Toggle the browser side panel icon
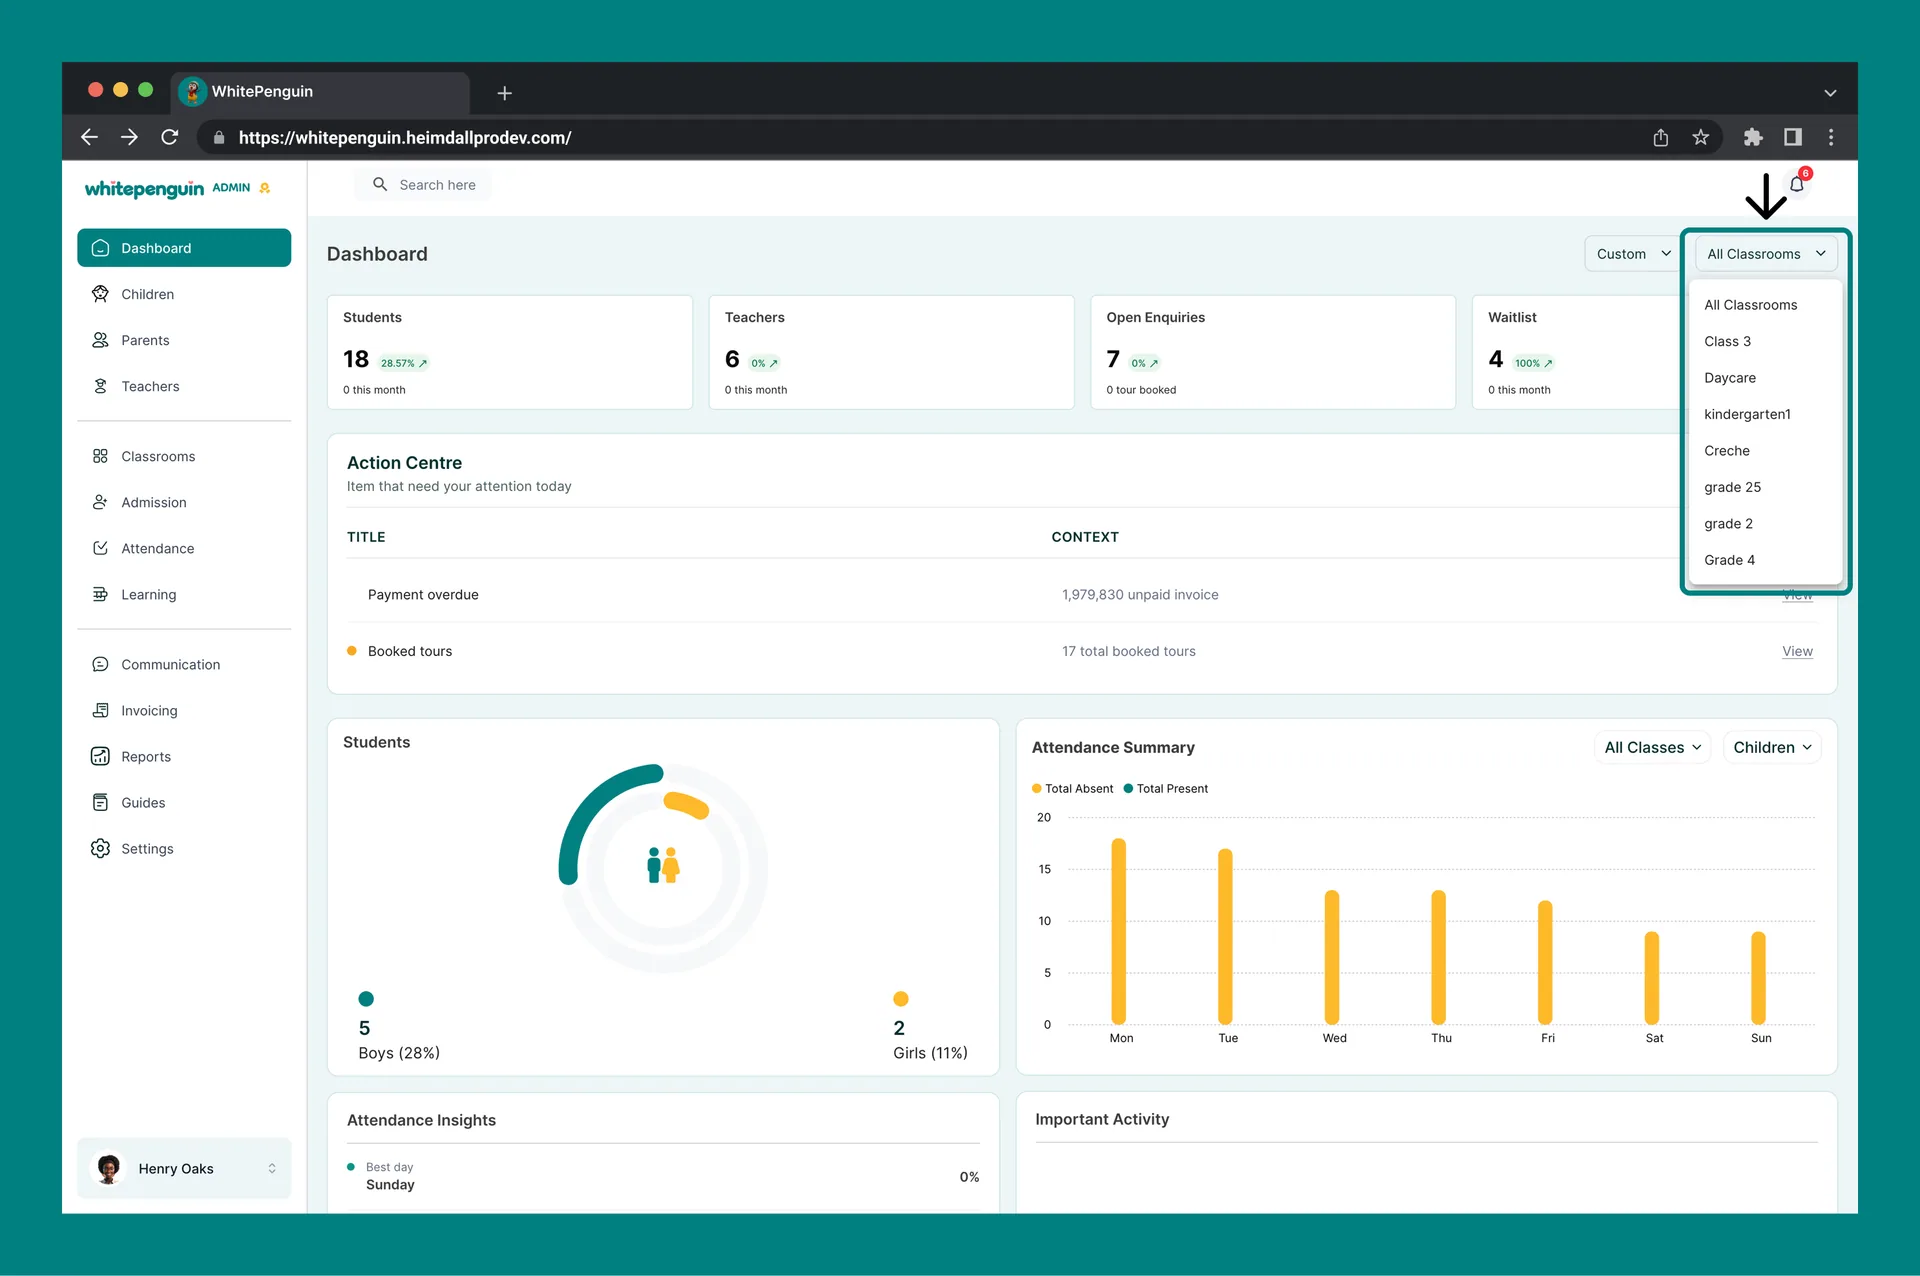Image resolution: width=1920 pixels, height=1276 pixels. click(x=1793, y=137)
